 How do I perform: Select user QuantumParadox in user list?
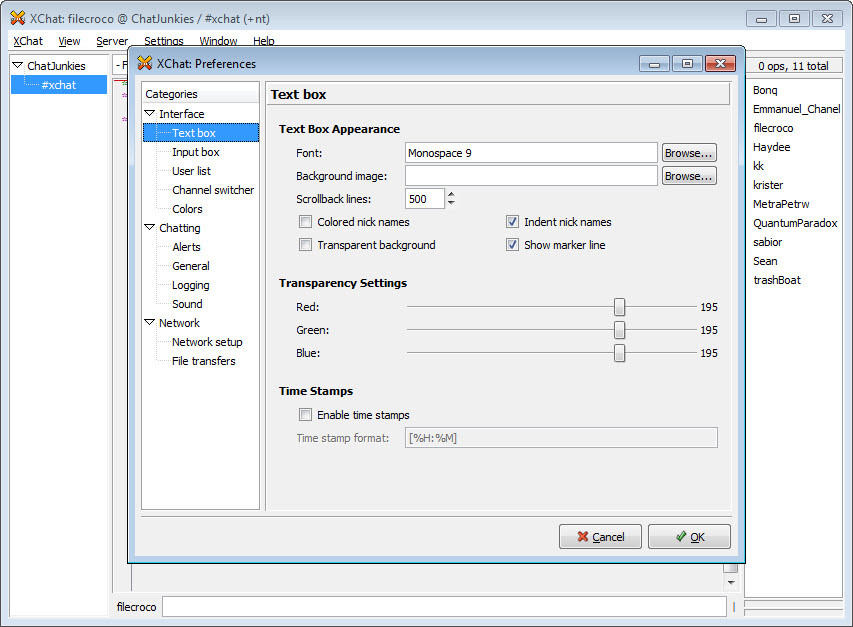coord(795,224)
